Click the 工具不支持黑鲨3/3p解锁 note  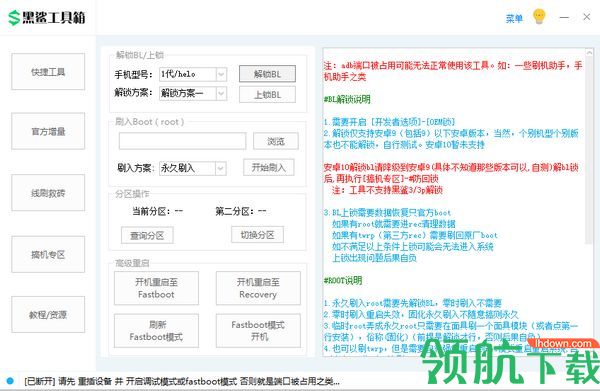point(387,190)
